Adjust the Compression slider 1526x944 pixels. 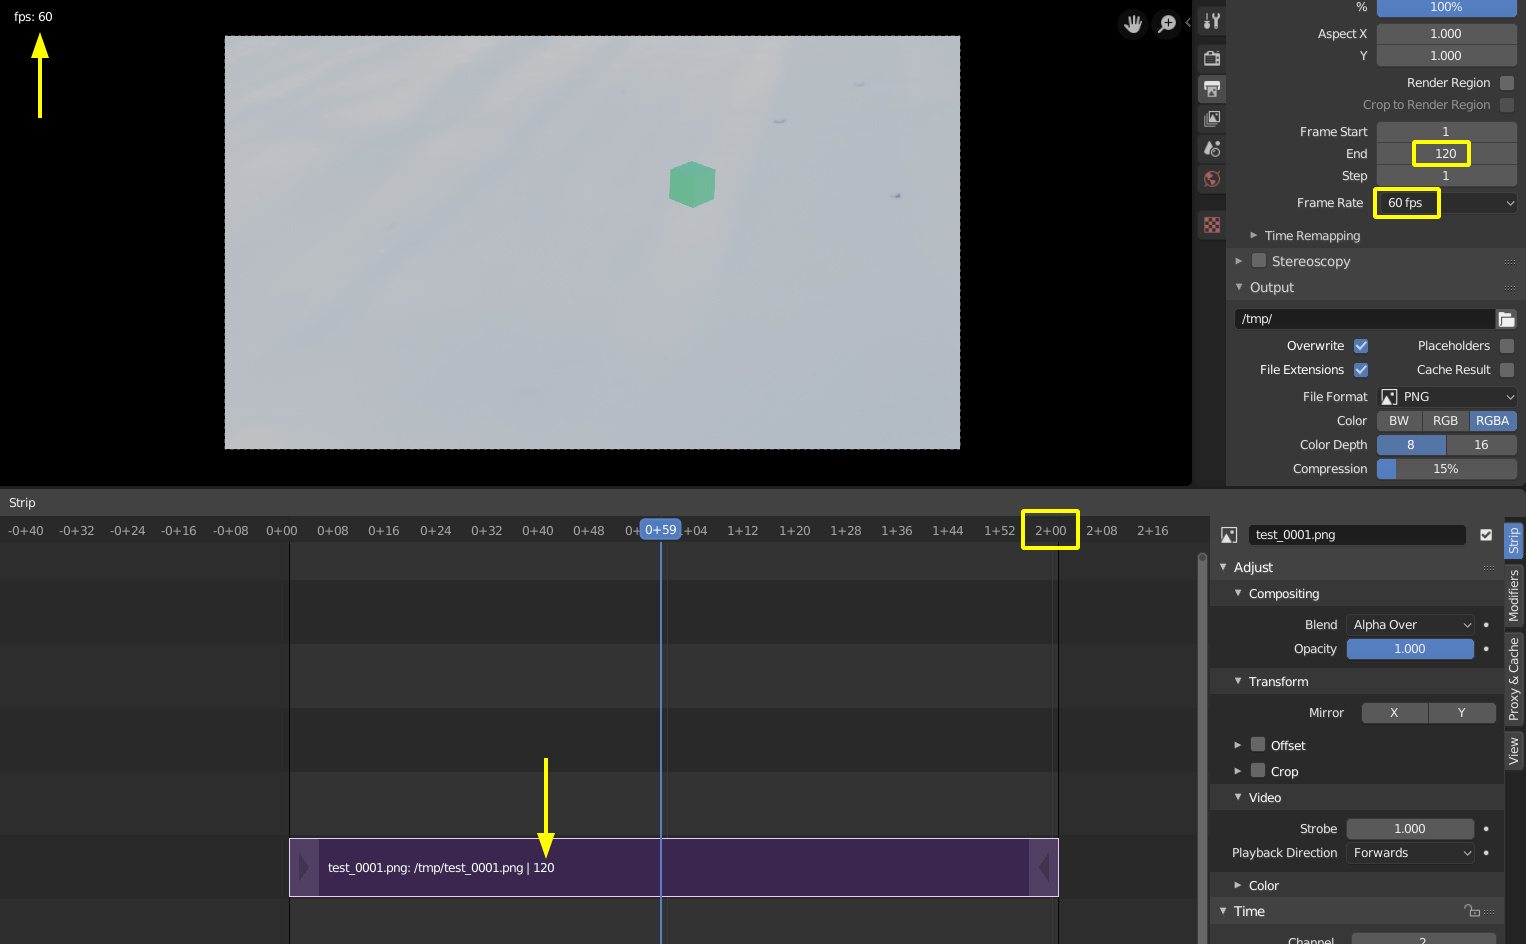coord(1447,468)
